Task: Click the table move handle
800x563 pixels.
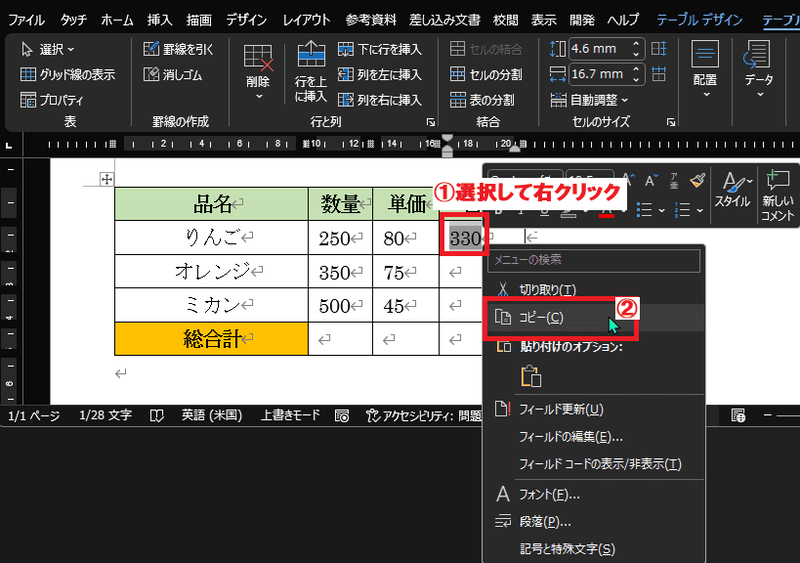Action: click(x=107, y=179)
